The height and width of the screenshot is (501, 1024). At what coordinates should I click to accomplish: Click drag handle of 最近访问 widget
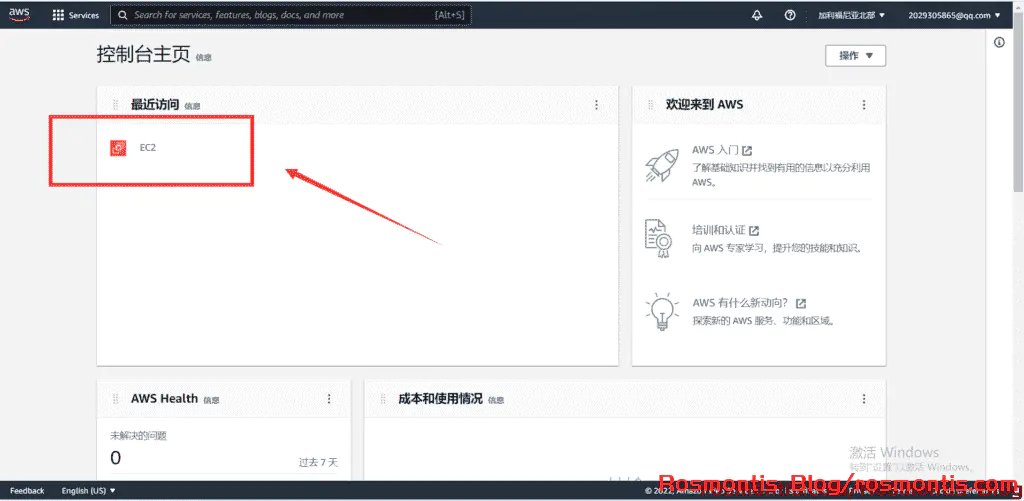point(116,105)
